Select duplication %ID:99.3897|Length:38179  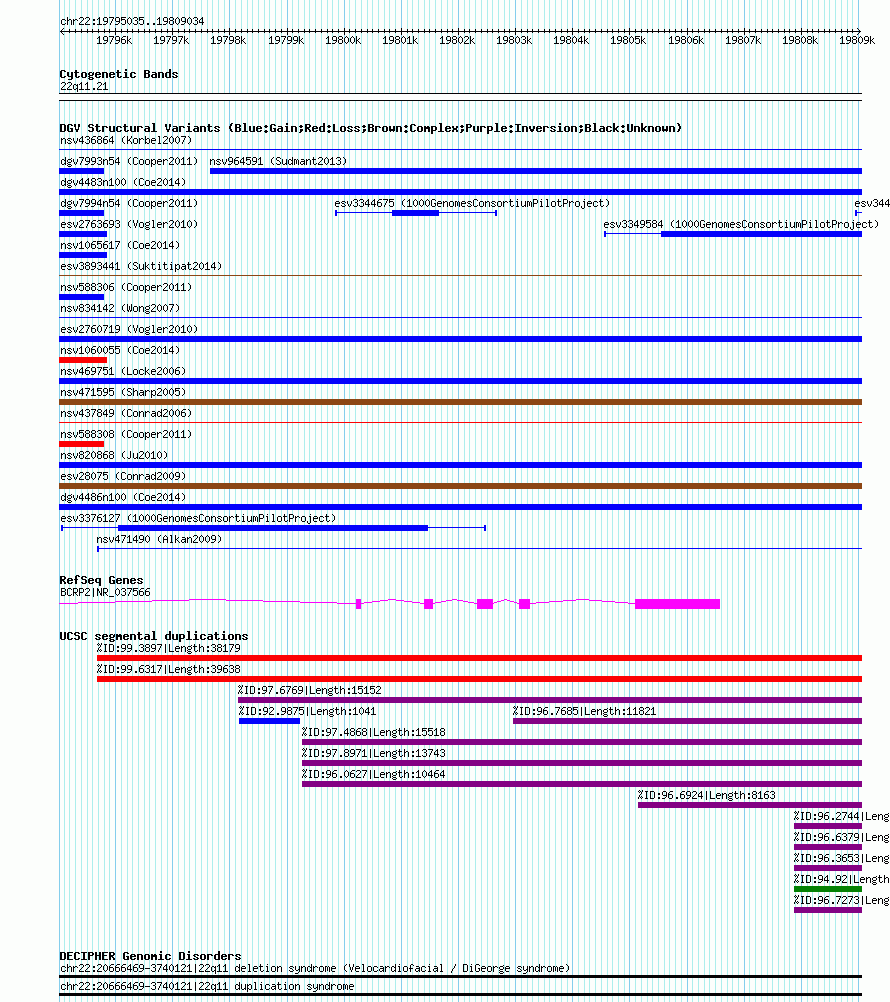(x=169, y=649)
